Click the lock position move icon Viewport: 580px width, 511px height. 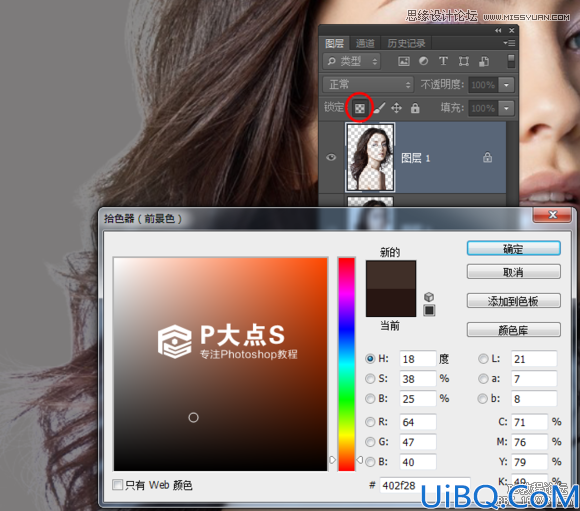(x=396, y=108)
